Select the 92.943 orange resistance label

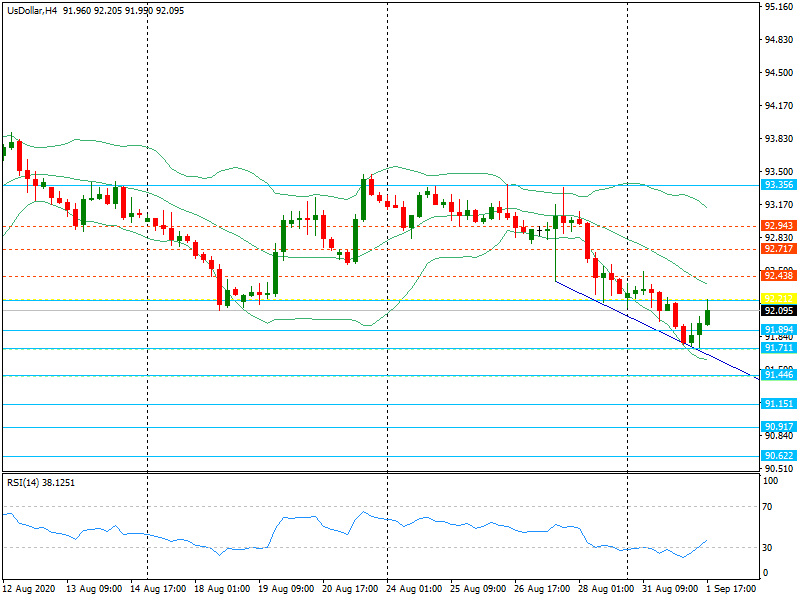[778, 226]
